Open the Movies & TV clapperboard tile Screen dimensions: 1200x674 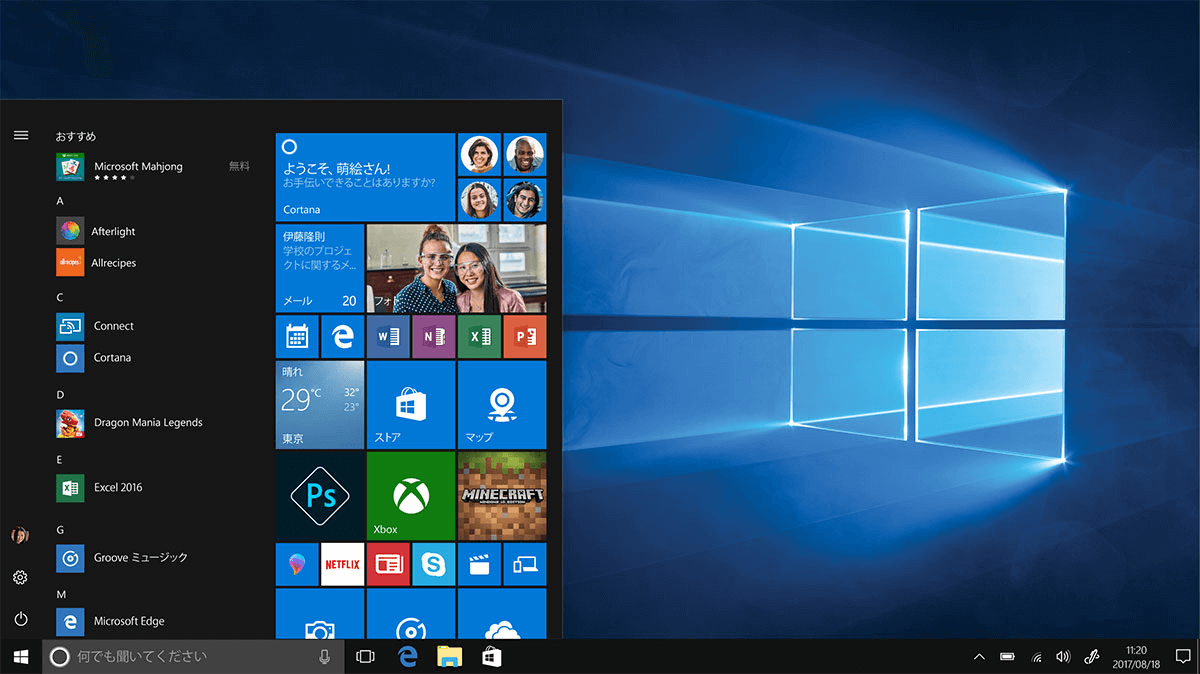point(479,565)
